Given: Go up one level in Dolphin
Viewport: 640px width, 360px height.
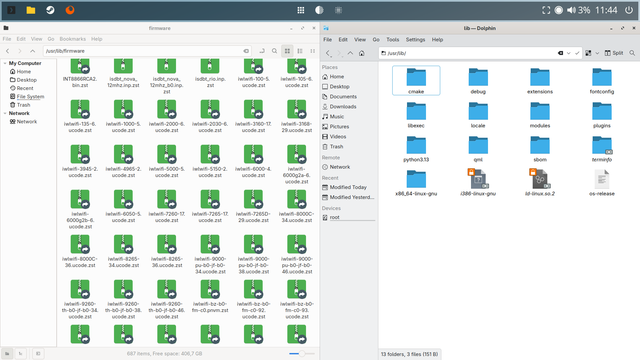Looking at the screenshot, I should pos(350,53).
